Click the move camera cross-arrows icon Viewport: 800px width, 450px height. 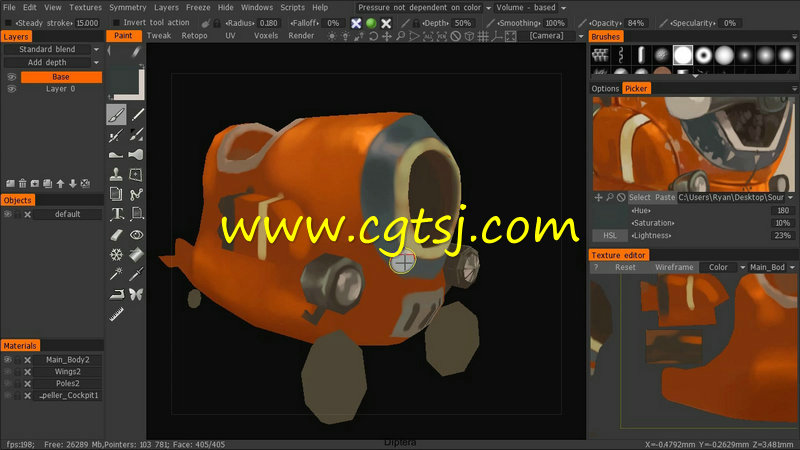click(x=387, y=36)
